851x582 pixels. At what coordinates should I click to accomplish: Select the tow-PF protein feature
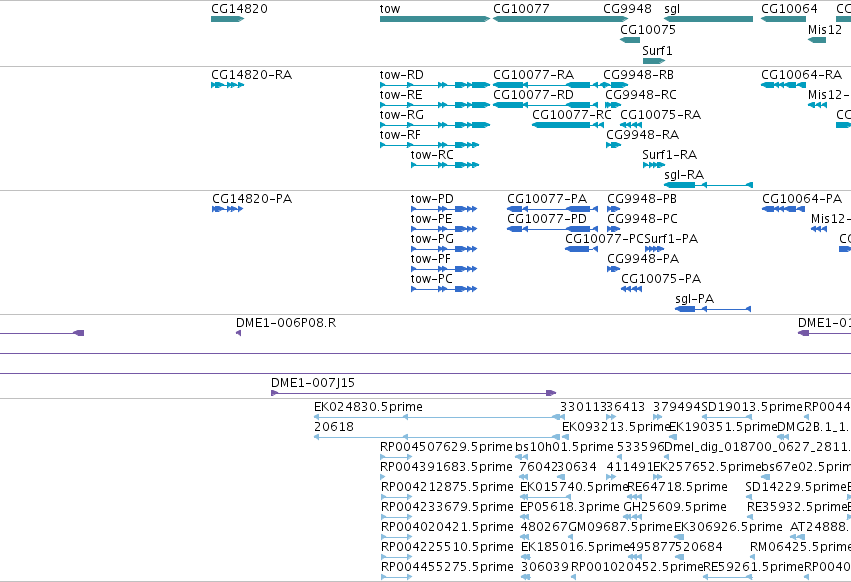pos(444,269)
